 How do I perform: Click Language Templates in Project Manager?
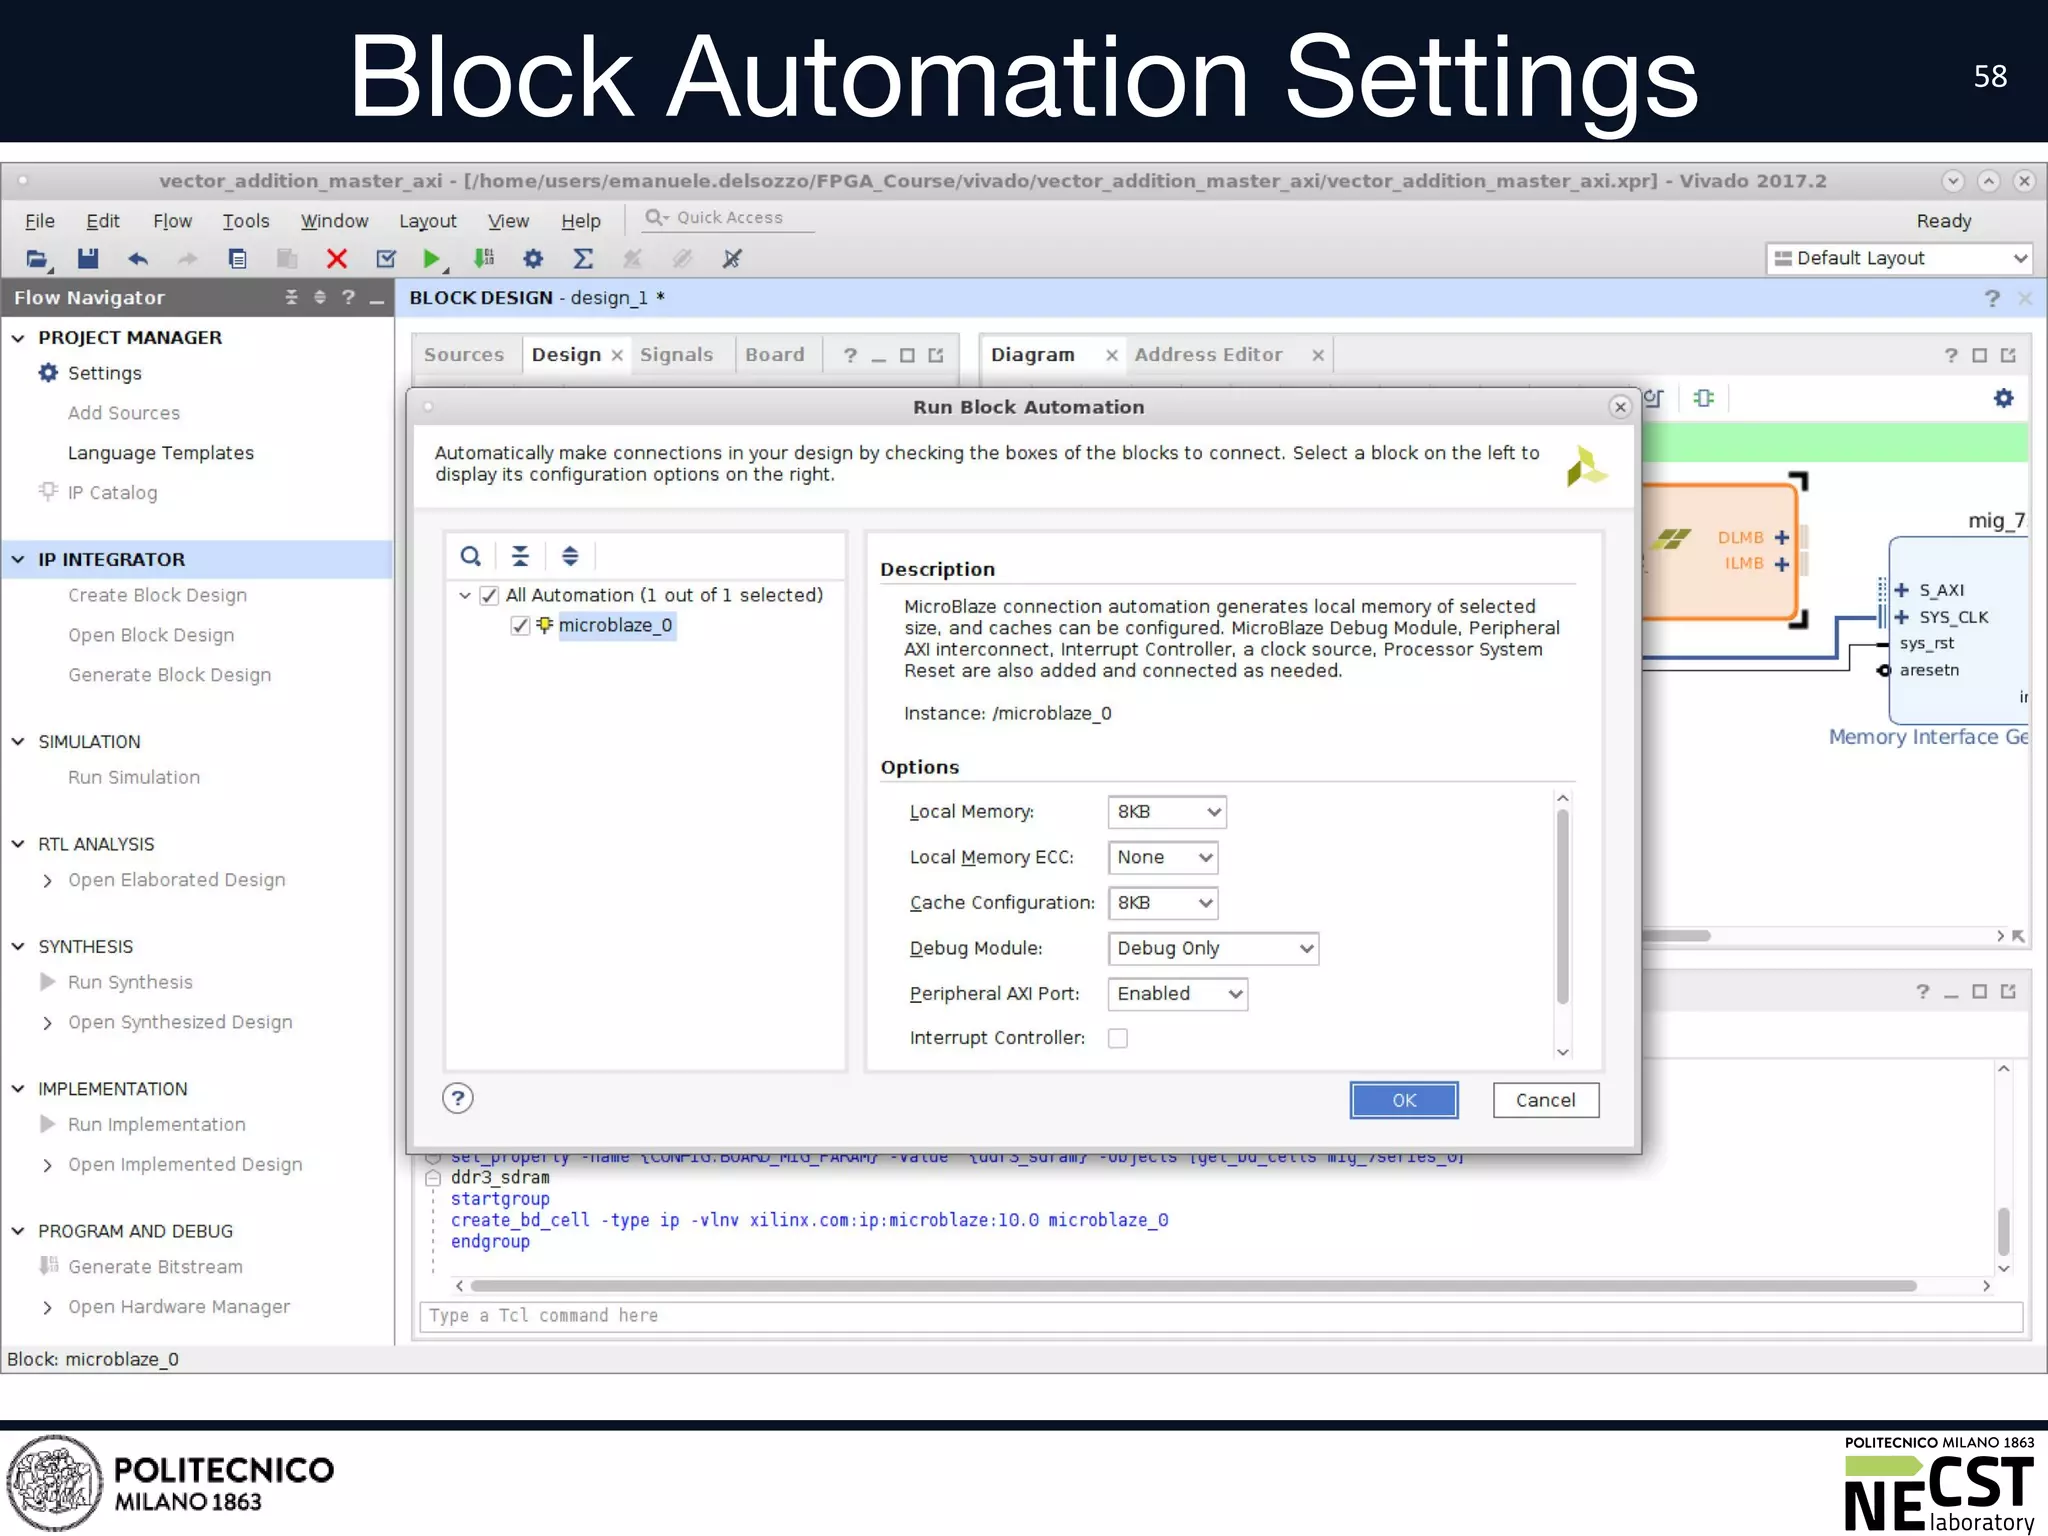tap(161, 453)
